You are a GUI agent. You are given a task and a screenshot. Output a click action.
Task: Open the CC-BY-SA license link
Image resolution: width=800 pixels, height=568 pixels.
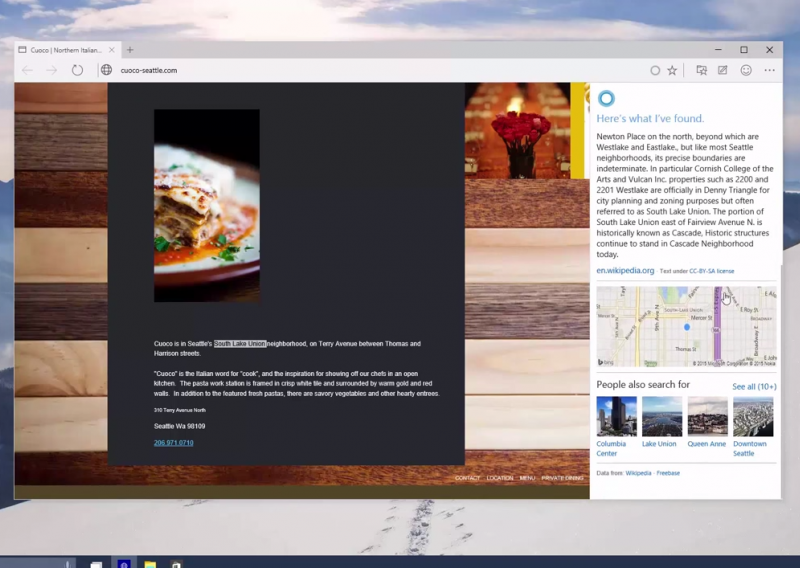tap(712, 271)
